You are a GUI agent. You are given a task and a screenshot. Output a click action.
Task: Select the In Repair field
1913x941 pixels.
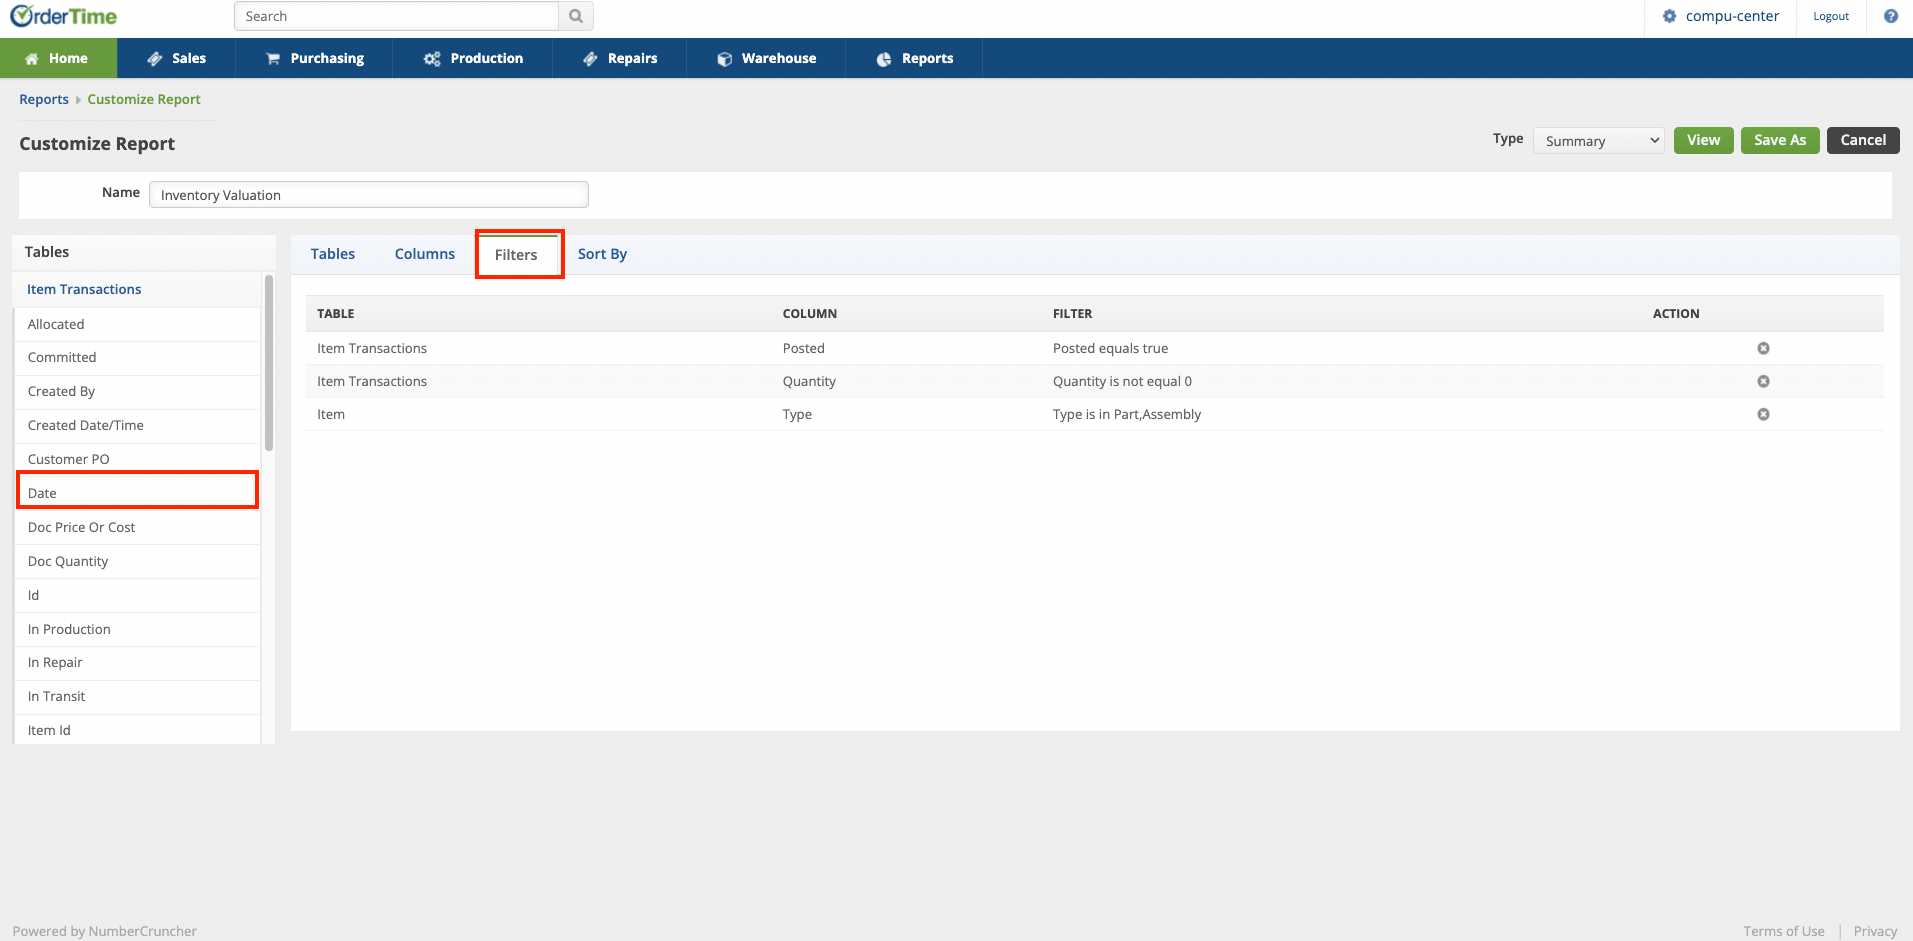(x=138, y=662)
